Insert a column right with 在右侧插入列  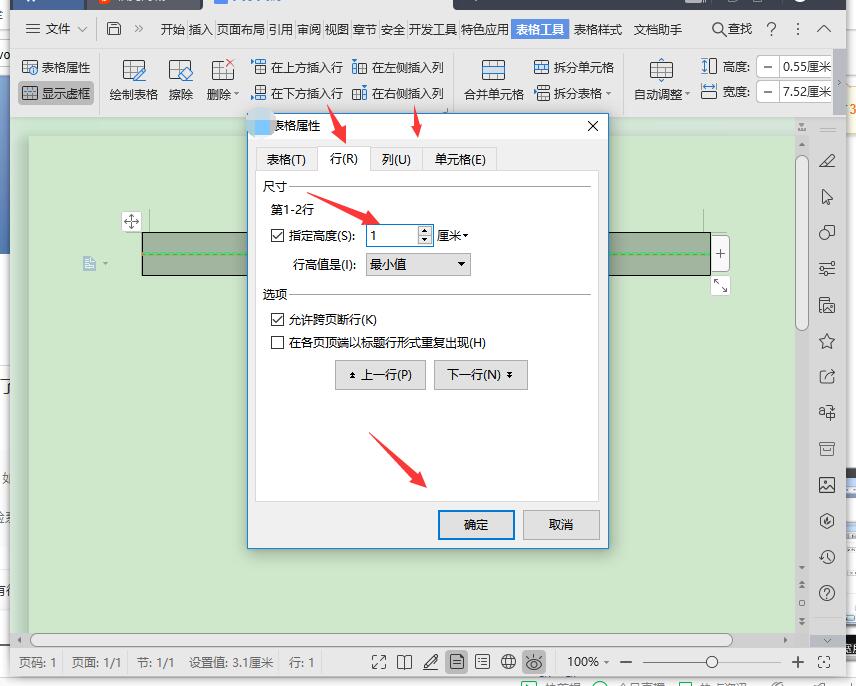[x=397, y=93]
